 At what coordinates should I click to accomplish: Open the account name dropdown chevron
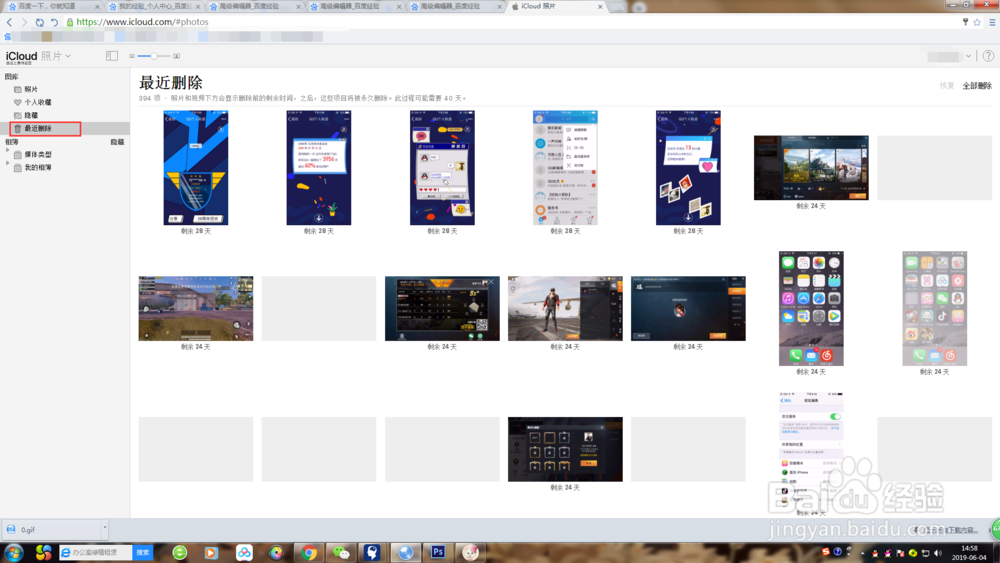pyautogui.click(x=968, y=56)
